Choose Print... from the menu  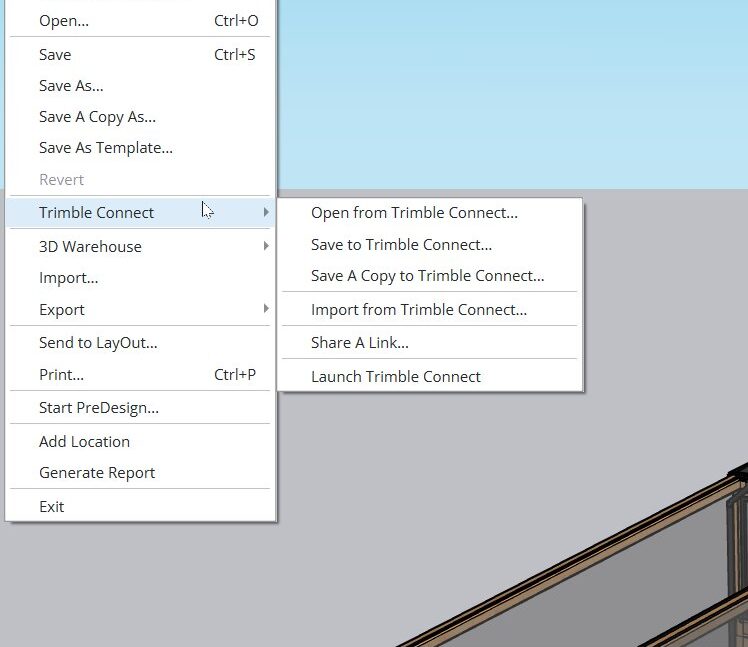pyautogui.click(x=140, y=375)
